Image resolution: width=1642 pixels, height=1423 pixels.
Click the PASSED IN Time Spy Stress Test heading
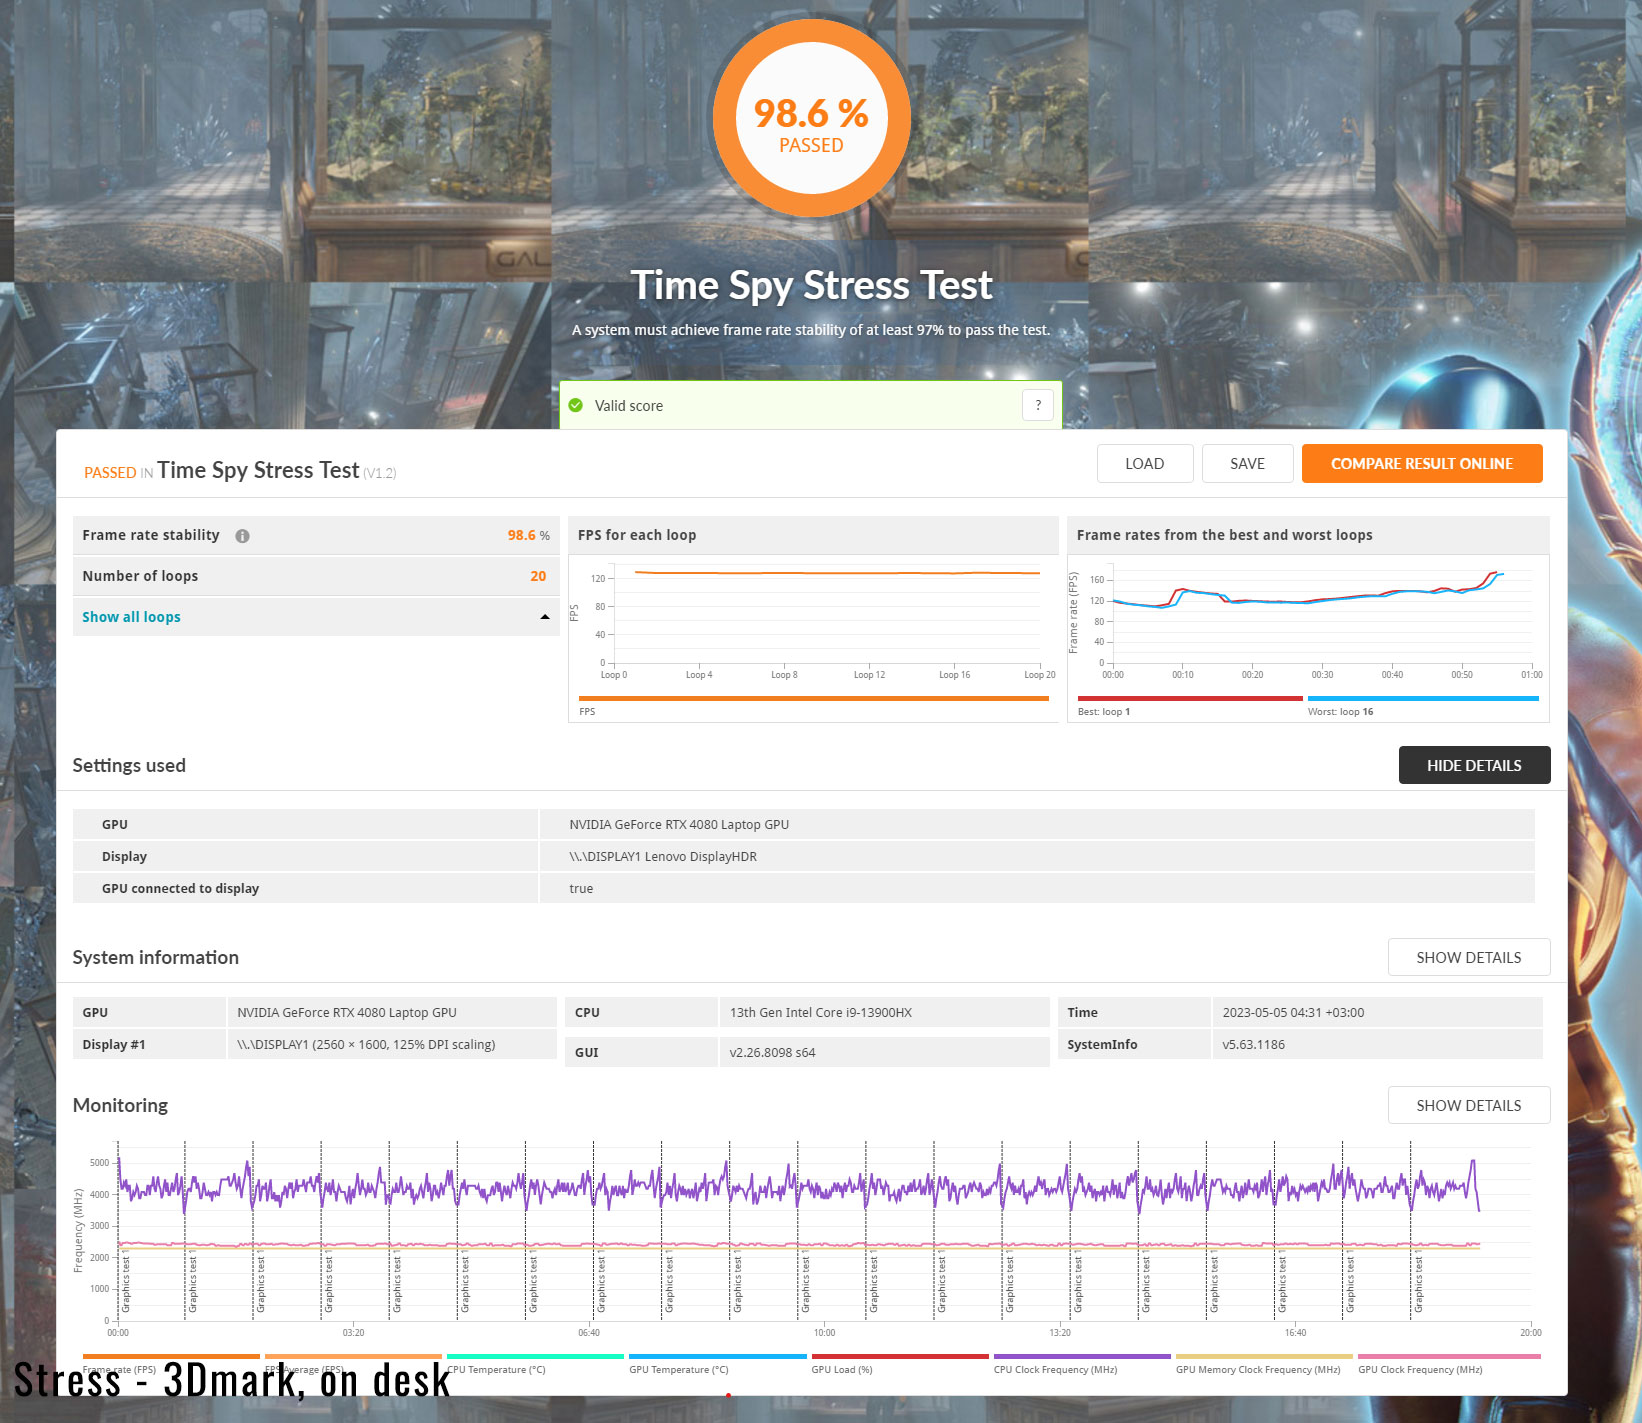(240, 470)
